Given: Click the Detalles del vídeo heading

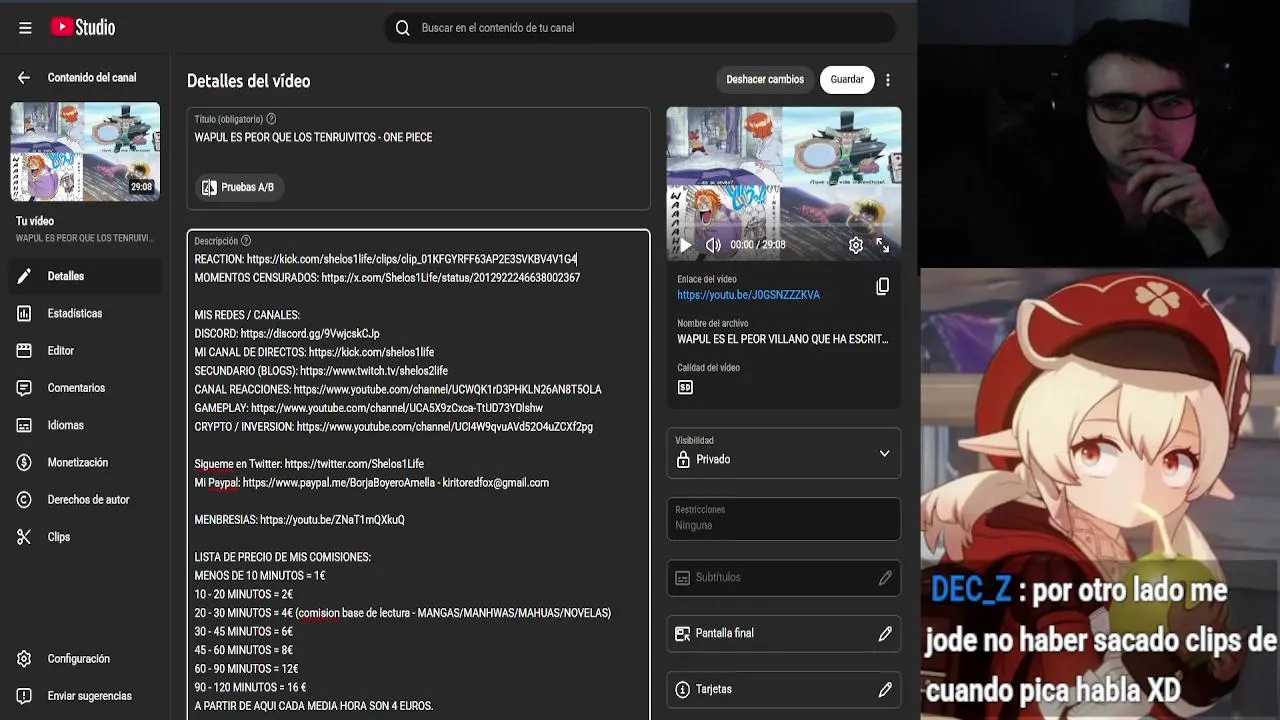Looking at the screenshot, I should (x=249, y=81).
